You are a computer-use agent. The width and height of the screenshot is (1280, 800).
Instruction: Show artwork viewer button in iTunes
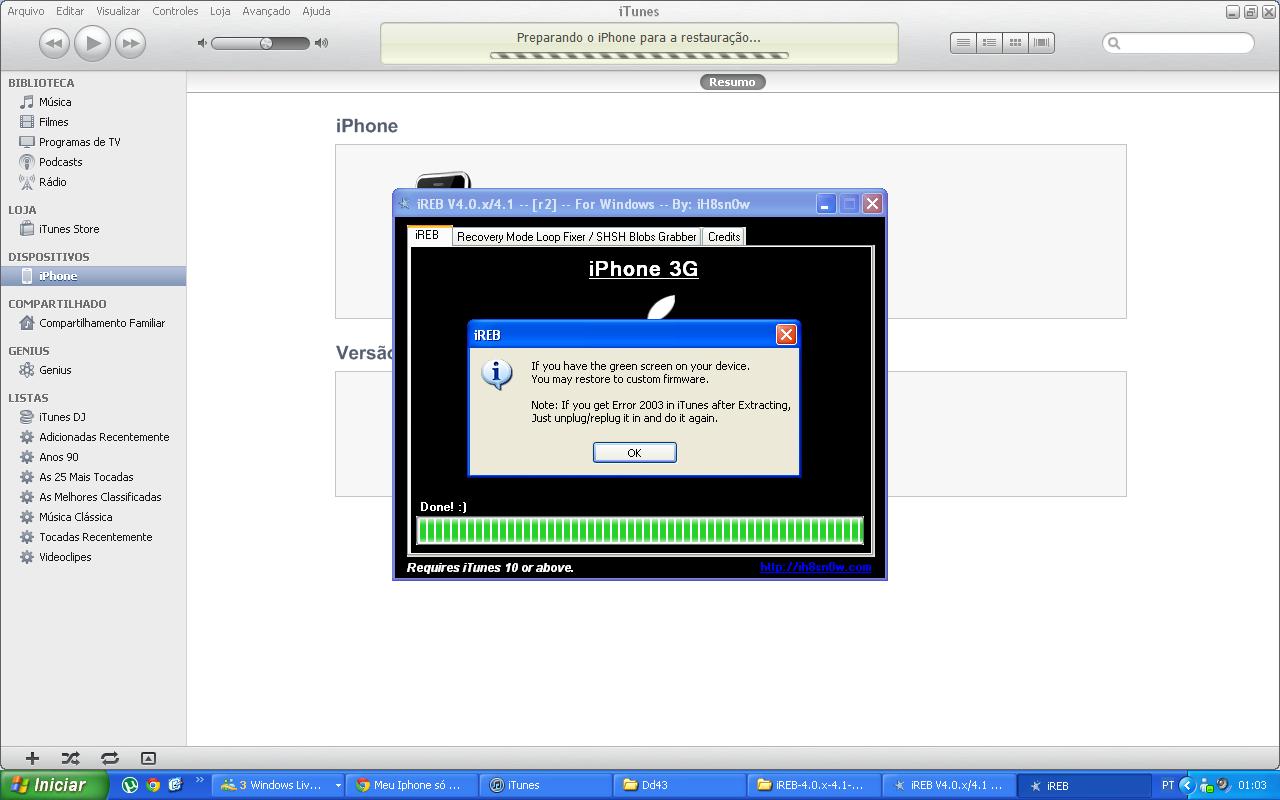tap(148, 758)
